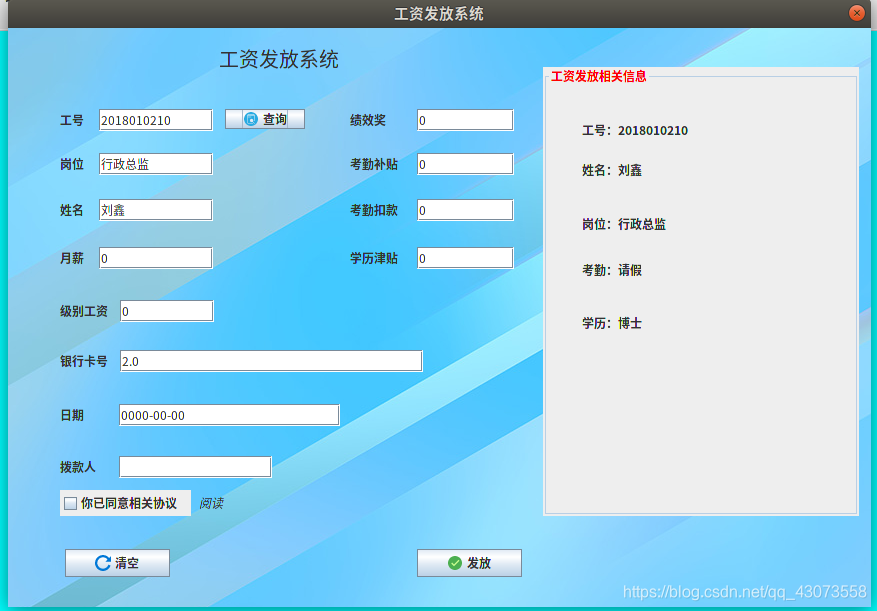
Task: Check the 你已同意相关协议 checkbox
Action: (x=70, y=504)
